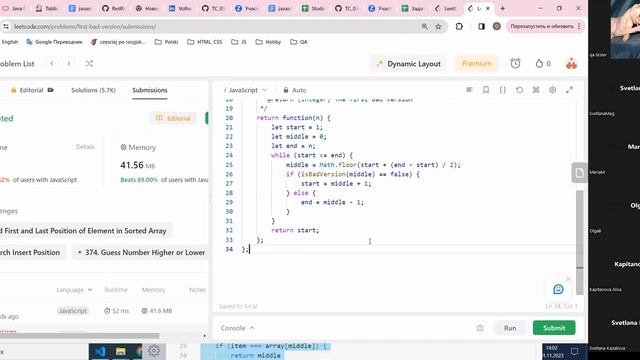Image resolution: width=640 pixels, height=360 pixels.
Task: Bookmark this page with the star icon
Action: (438, 27)
